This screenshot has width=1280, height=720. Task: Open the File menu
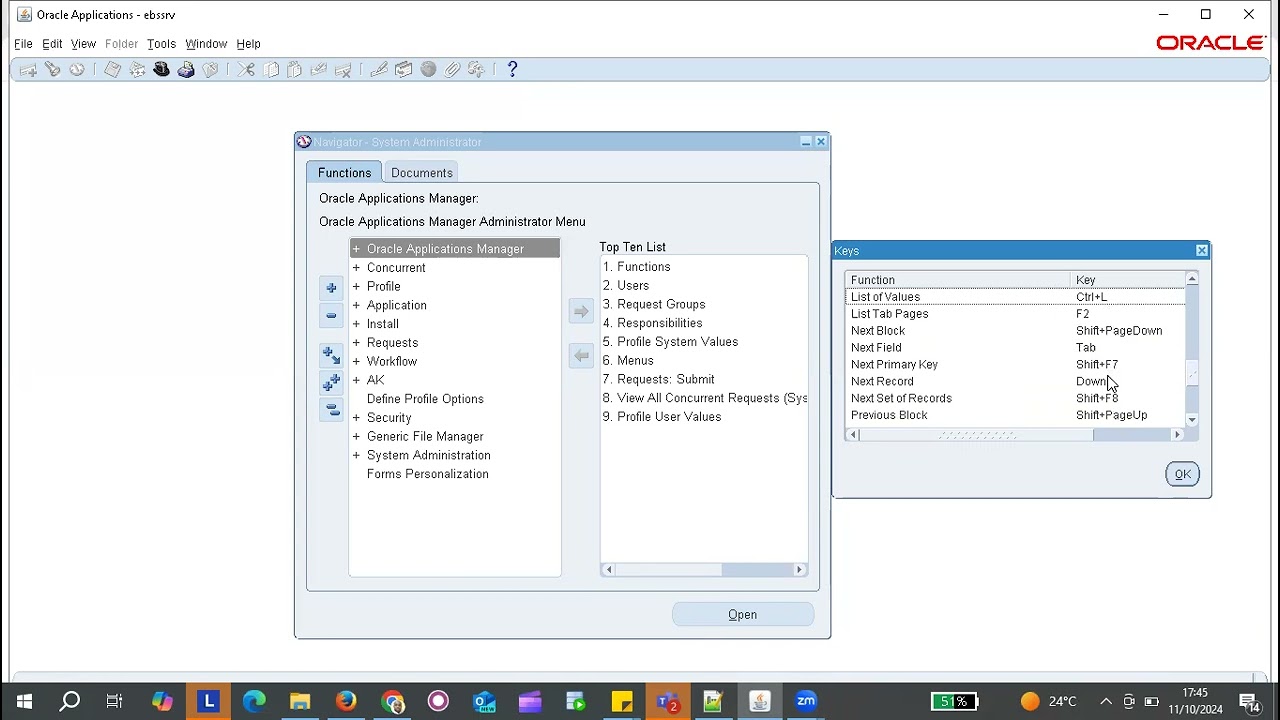point(23,44)
